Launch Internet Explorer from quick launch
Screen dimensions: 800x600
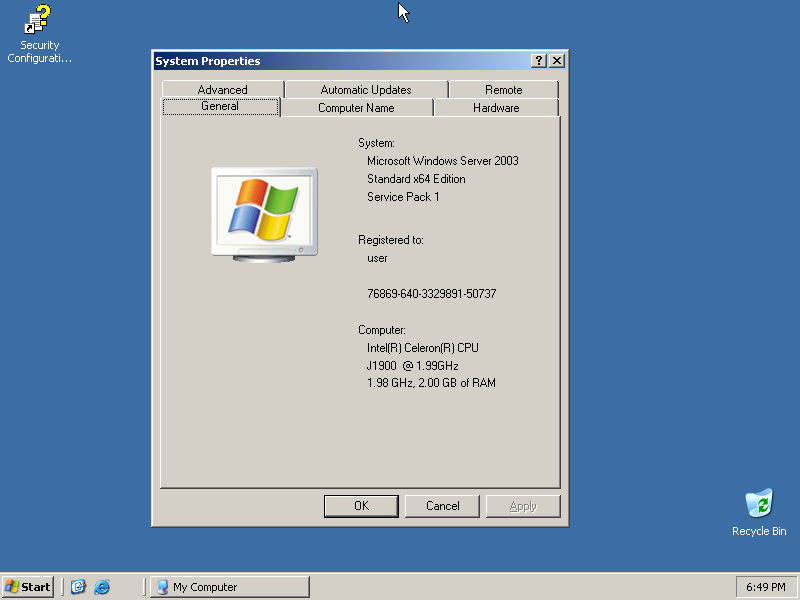click(102, 587)
